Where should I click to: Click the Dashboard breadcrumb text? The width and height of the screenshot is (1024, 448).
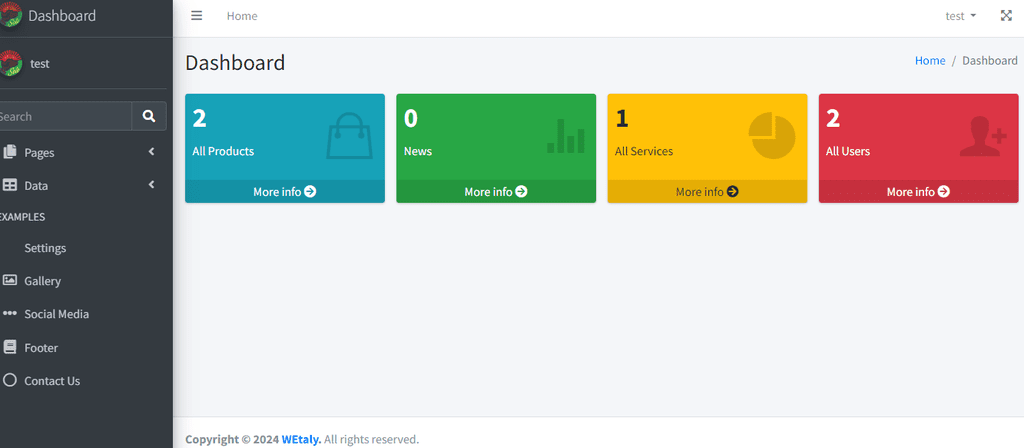point(989,60)
